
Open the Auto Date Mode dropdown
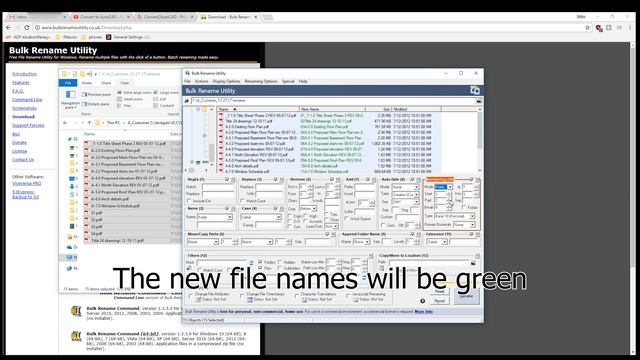click(x=405, y=187)
